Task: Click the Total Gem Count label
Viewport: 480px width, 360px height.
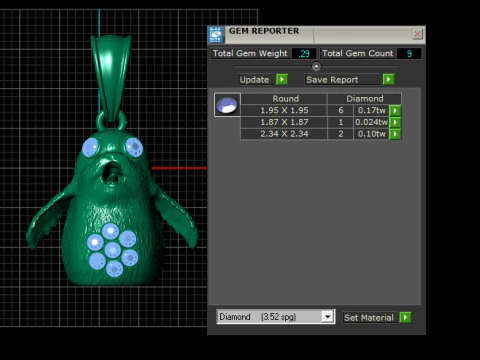Action: (358, 53)
